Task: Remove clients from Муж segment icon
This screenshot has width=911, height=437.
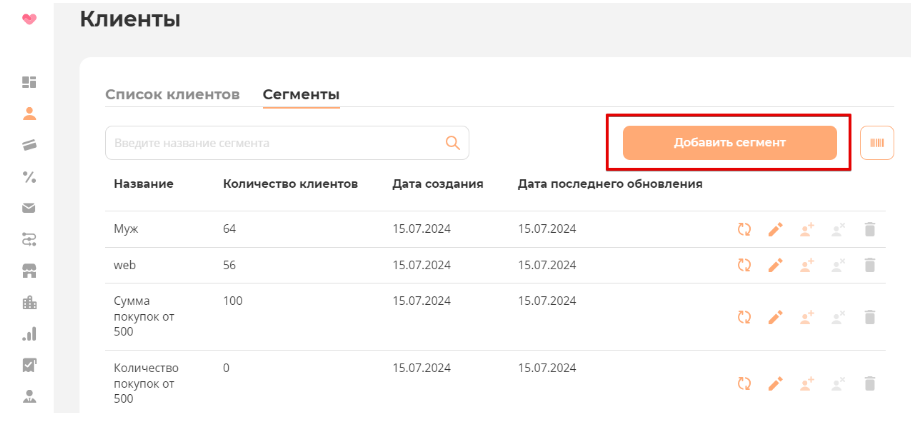Action: click(838, 230)
